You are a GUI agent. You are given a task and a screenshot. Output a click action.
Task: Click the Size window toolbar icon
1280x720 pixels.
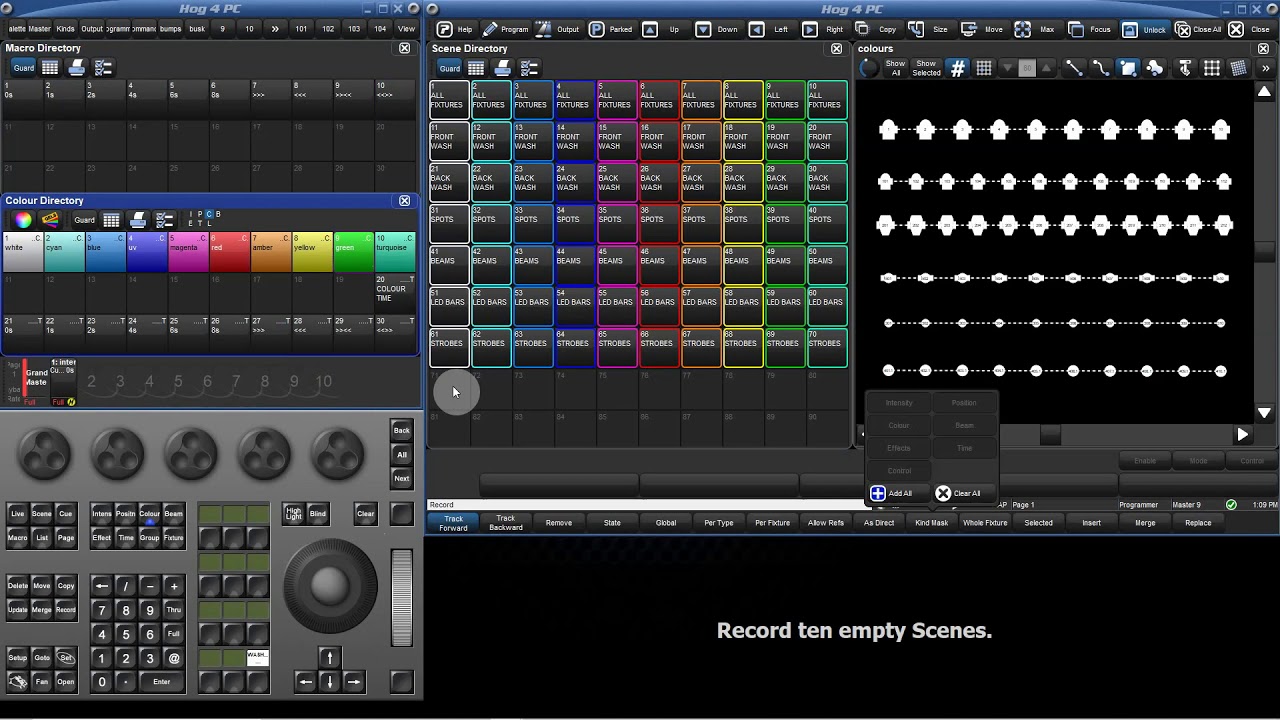pyautogui.click(x=930, y=29)
